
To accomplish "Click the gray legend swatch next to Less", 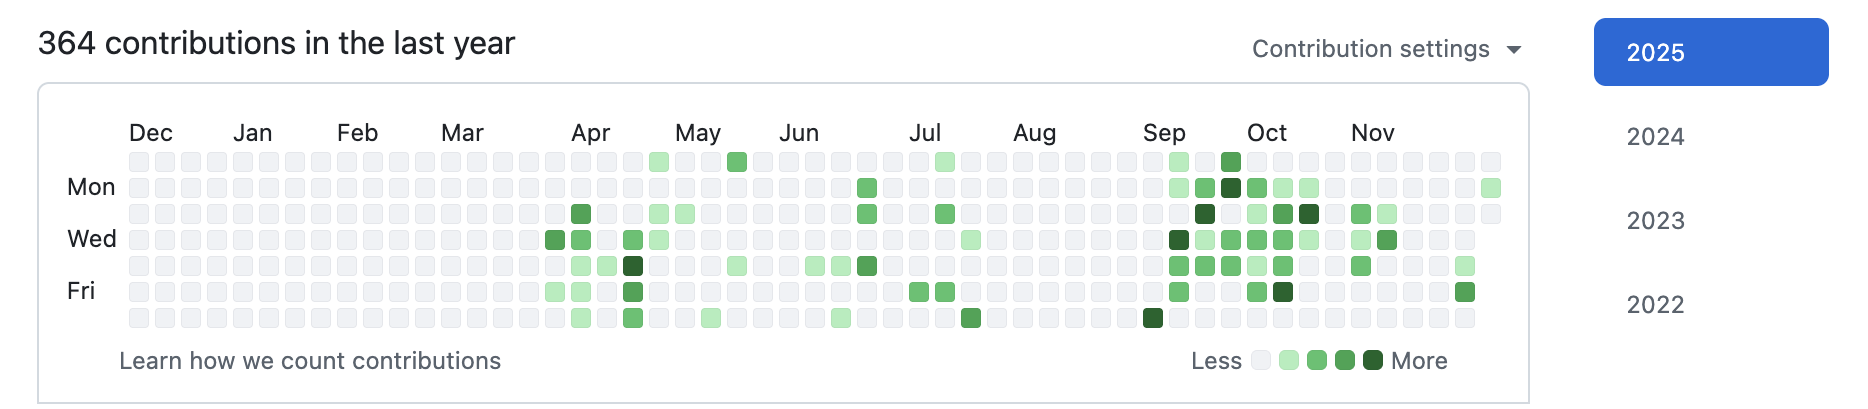I will coord(1261,360).
